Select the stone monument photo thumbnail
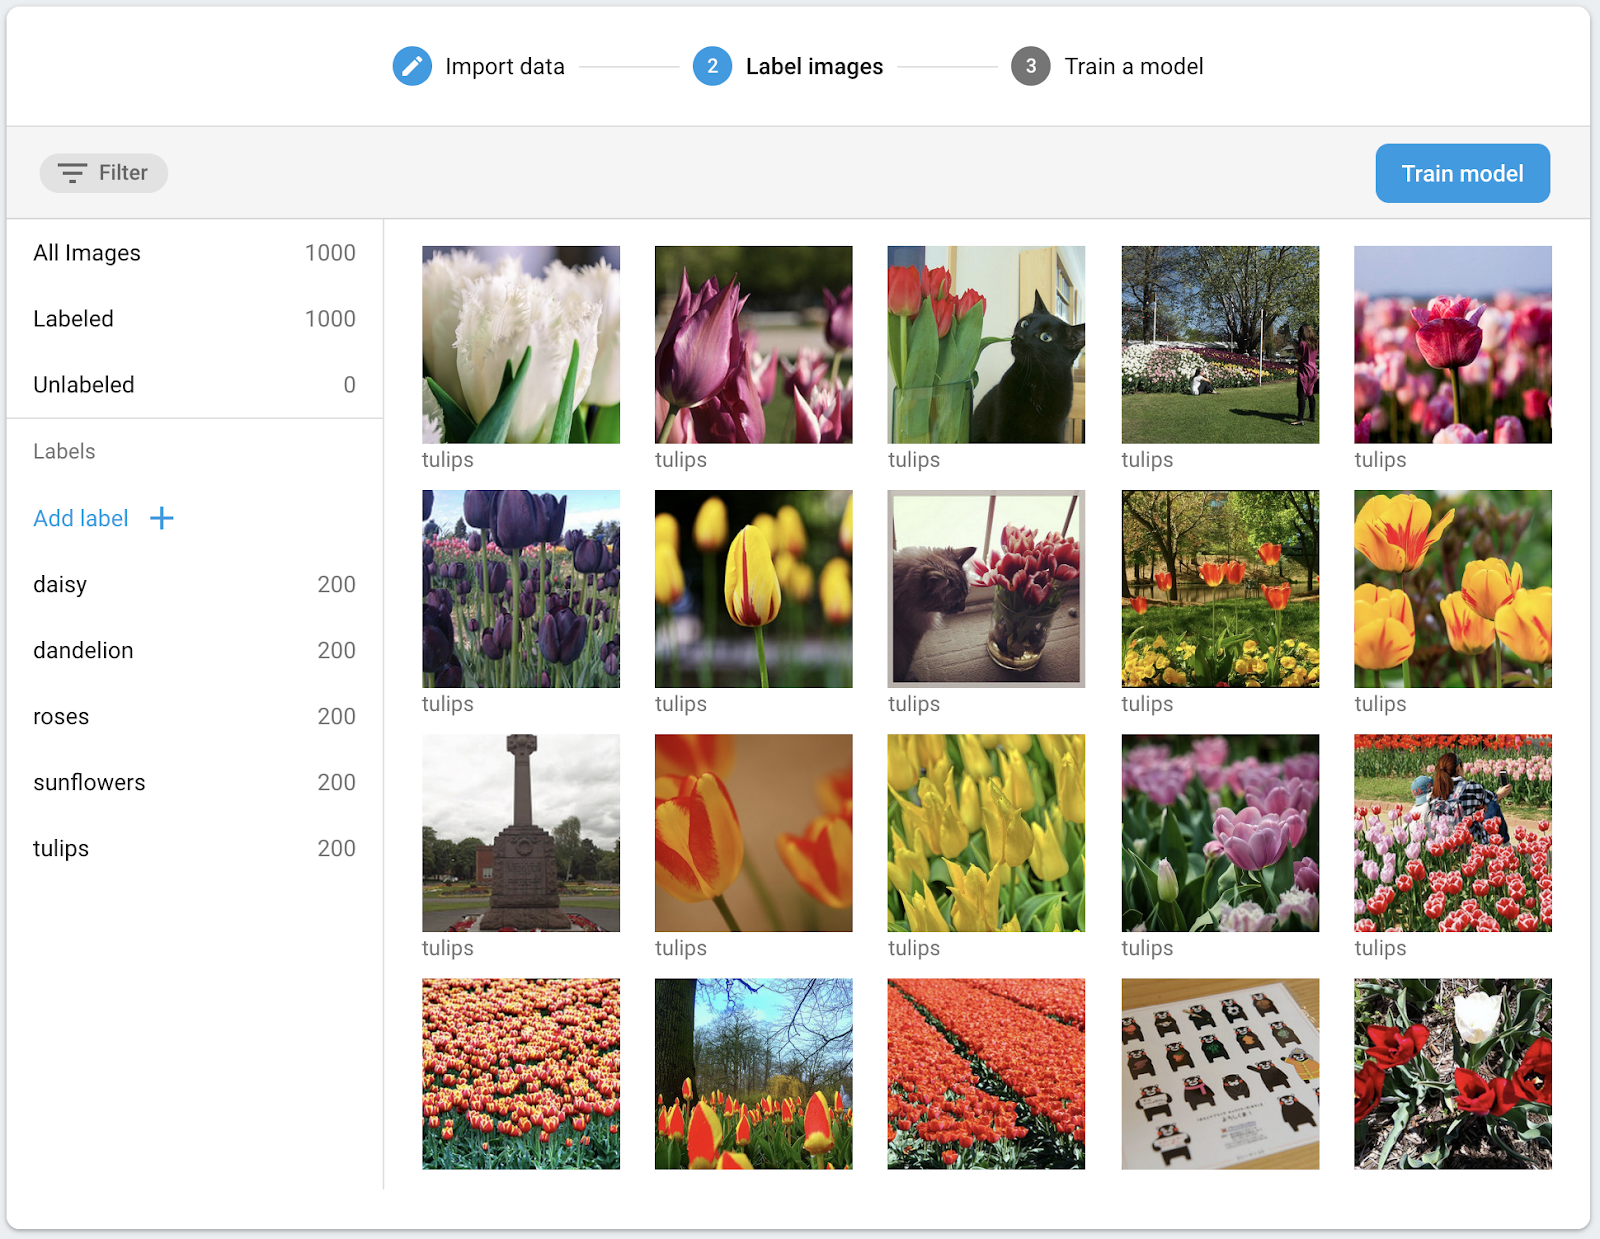Viewport: 1600px width, 1239px height. [520, 832]
